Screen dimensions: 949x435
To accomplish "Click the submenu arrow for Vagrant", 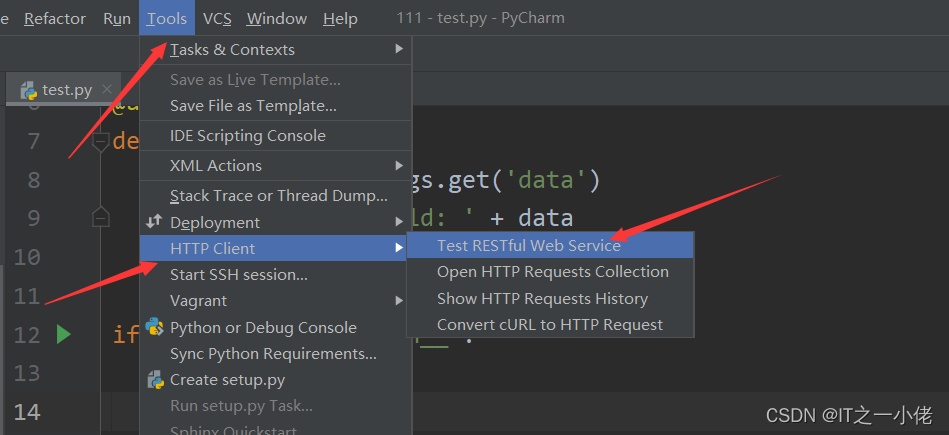I will click(399, 300).
